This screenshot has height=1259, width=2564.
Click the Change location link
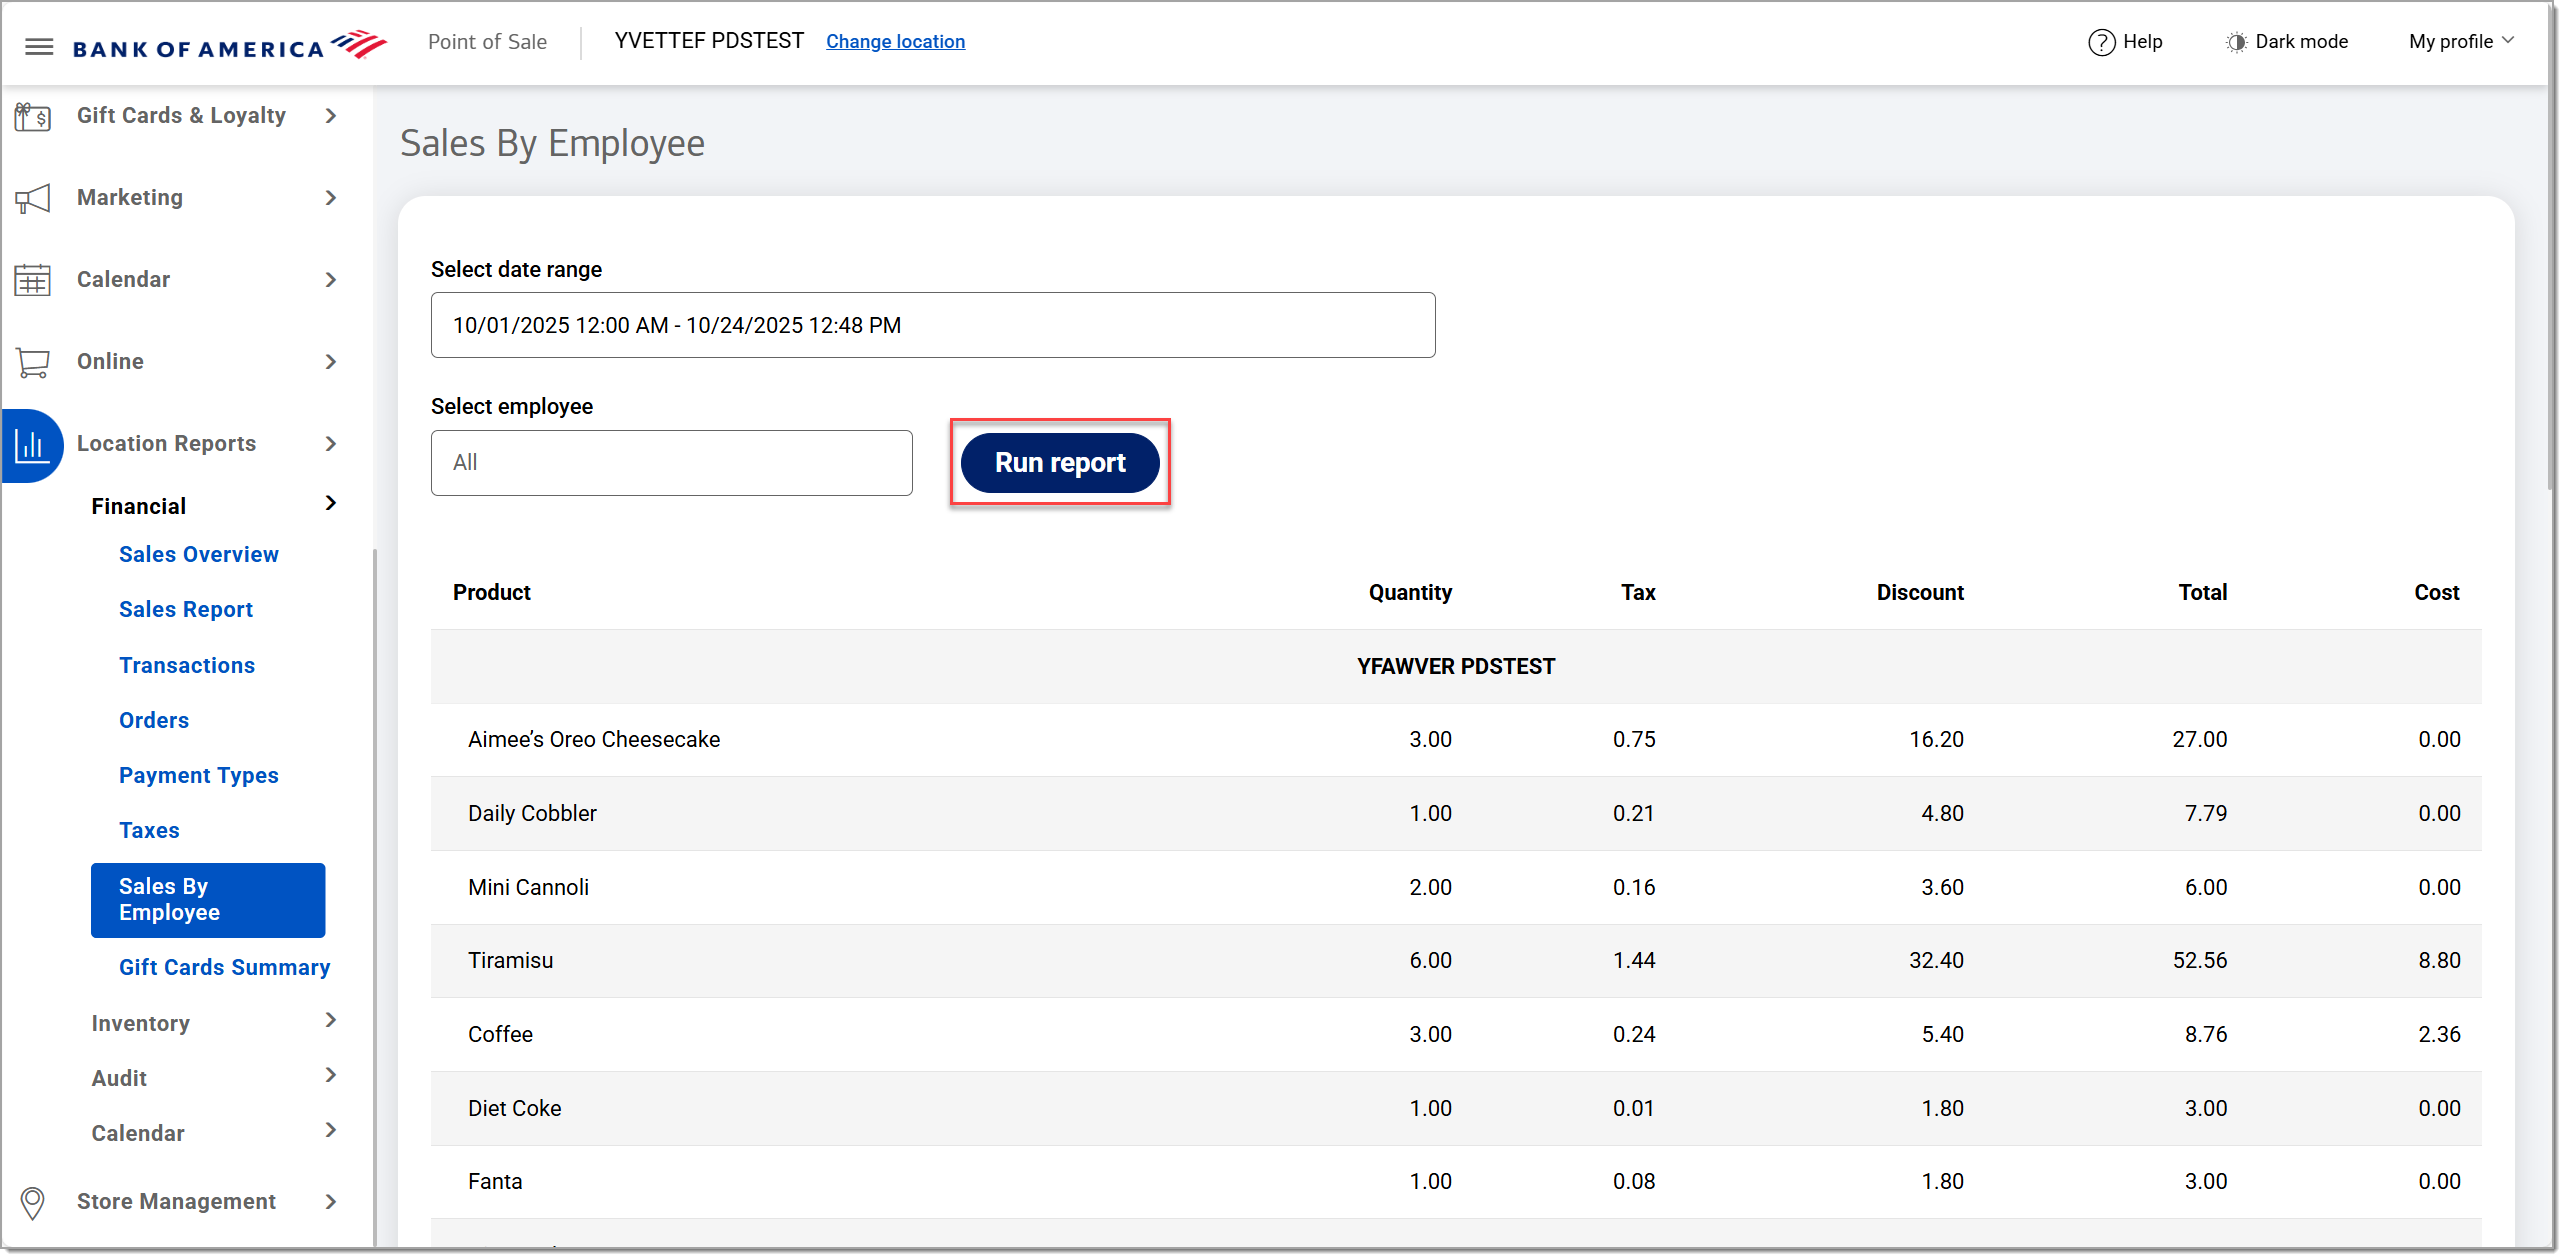[895, 41]
